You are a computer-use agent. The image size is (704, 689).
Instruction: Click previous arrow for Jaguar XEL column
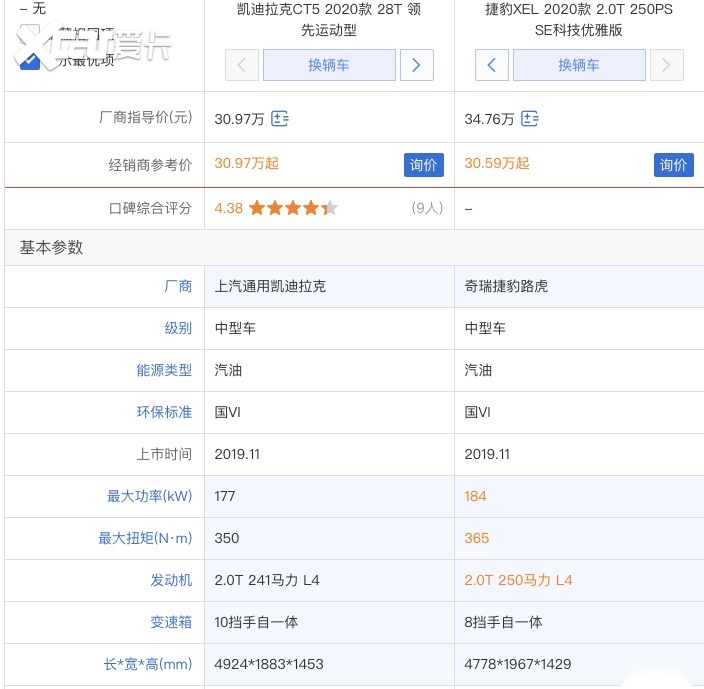click(492, 65)
